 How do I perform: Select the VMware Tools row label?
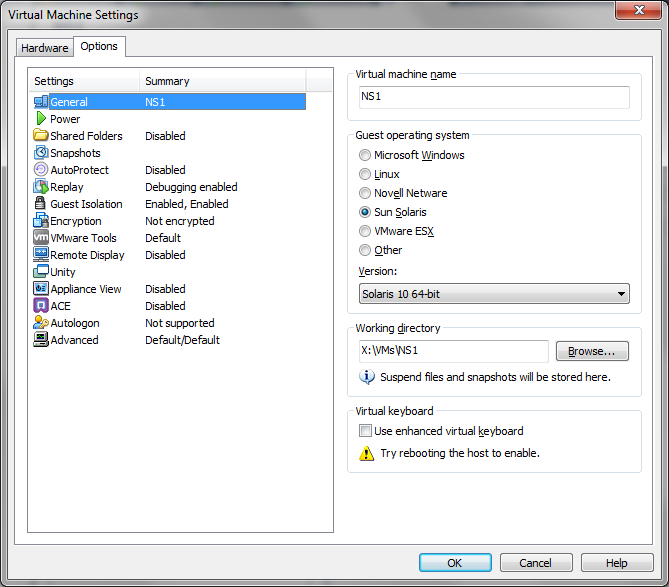point(84,238)
